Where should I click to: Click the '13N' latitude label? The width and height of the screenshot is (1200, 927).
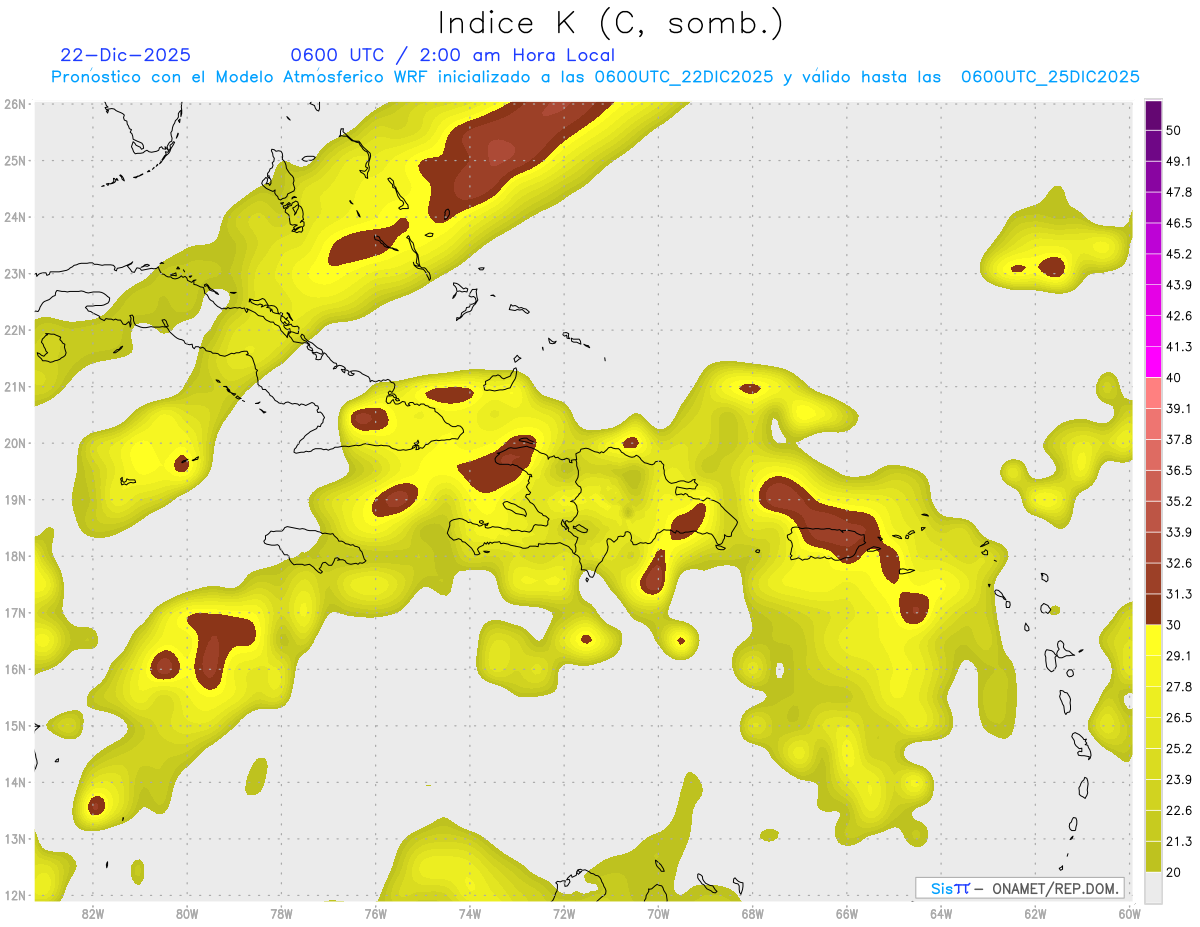(x=15, y=838)
